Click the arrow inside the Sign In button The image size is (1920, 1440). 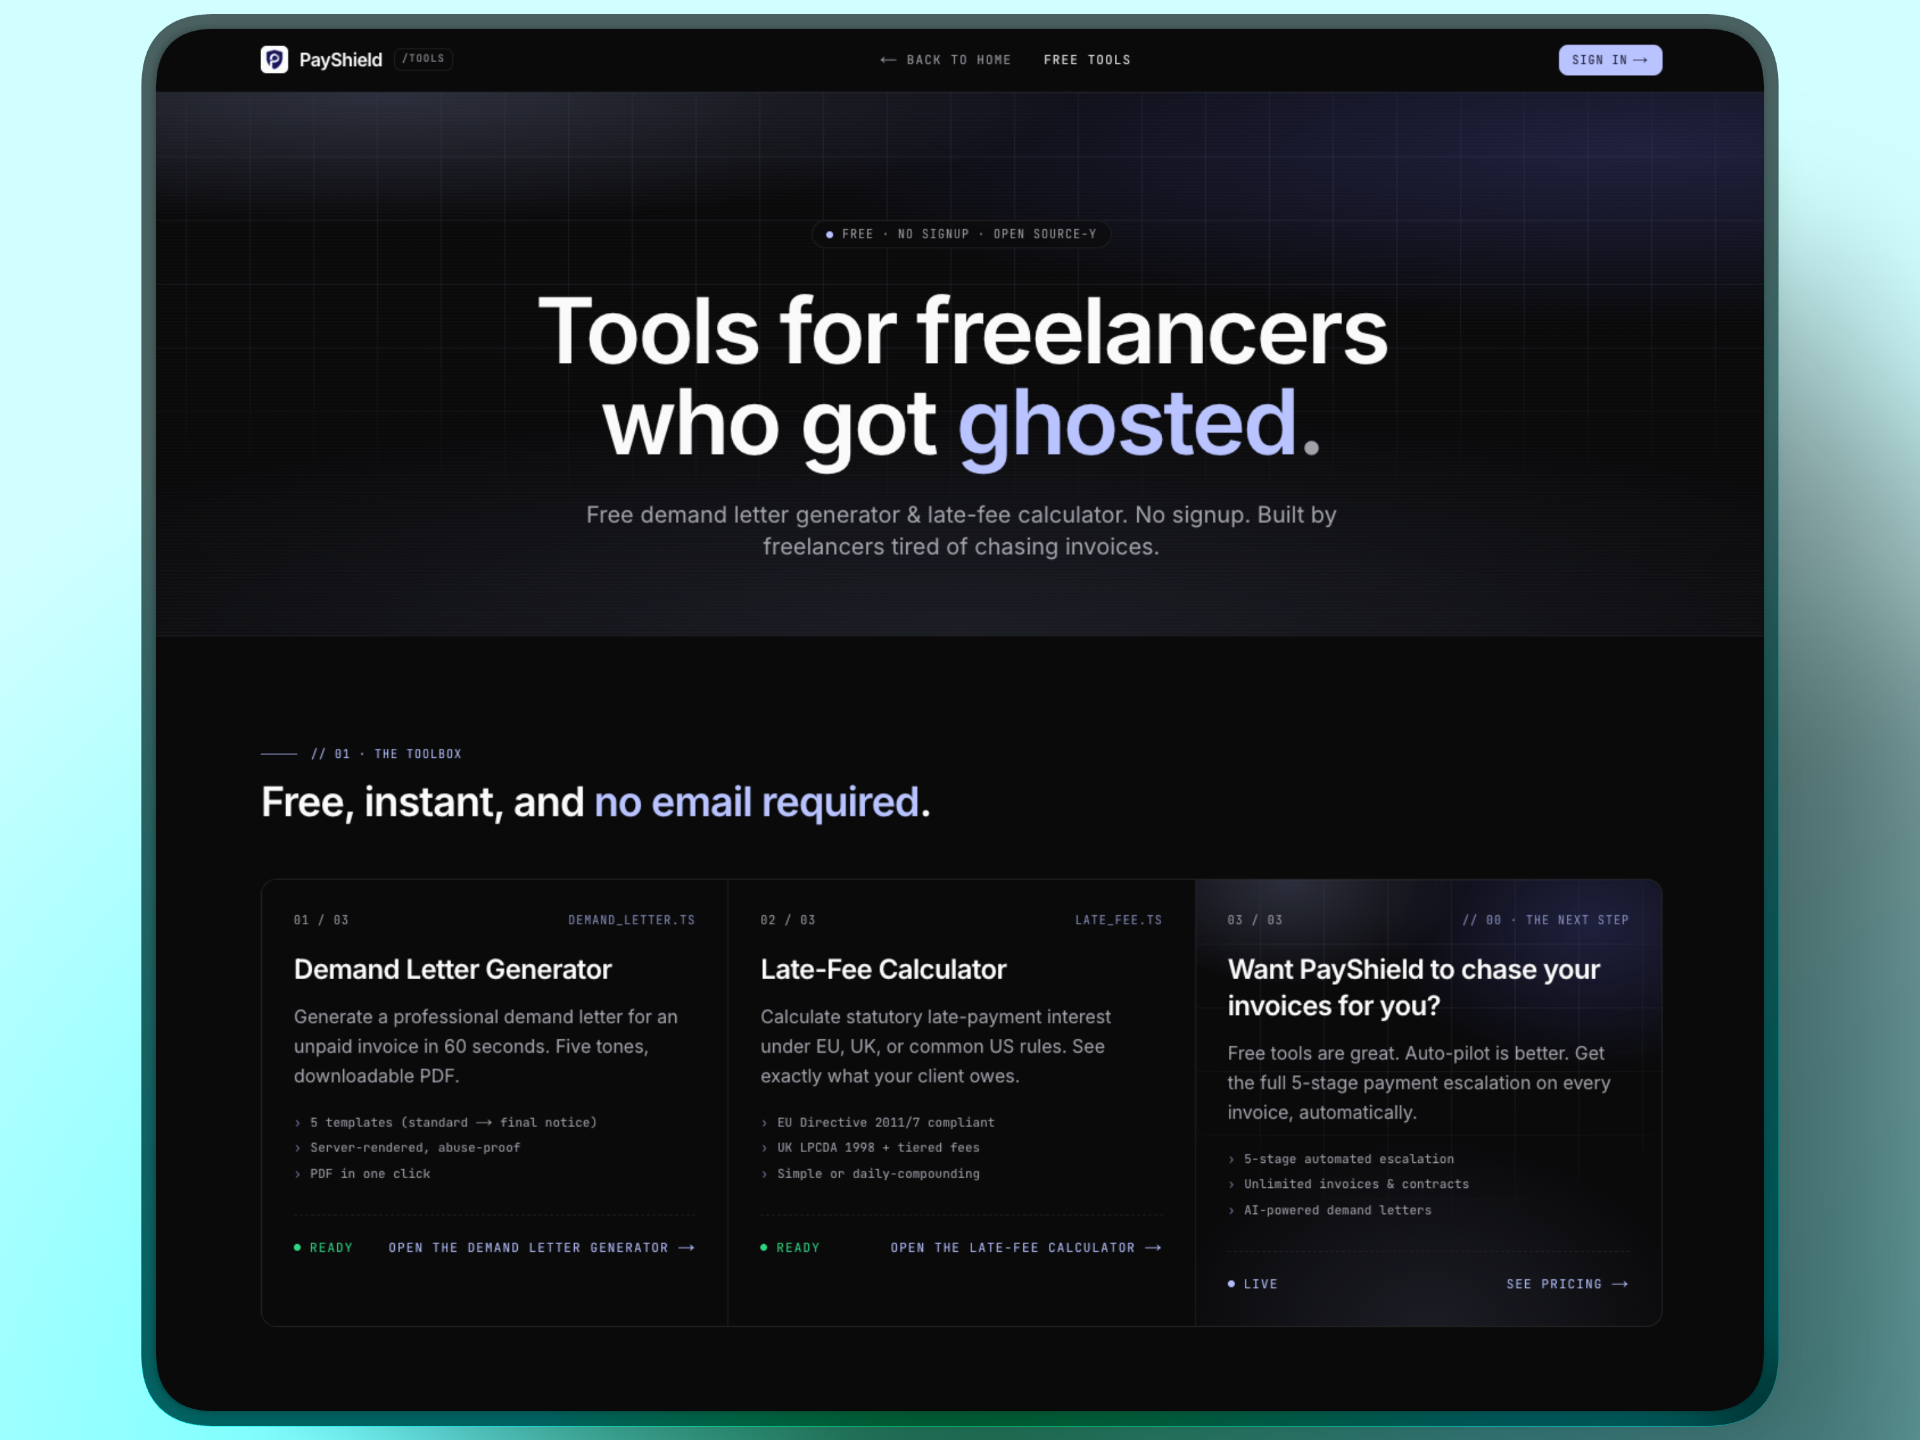tap(1640, 60)
